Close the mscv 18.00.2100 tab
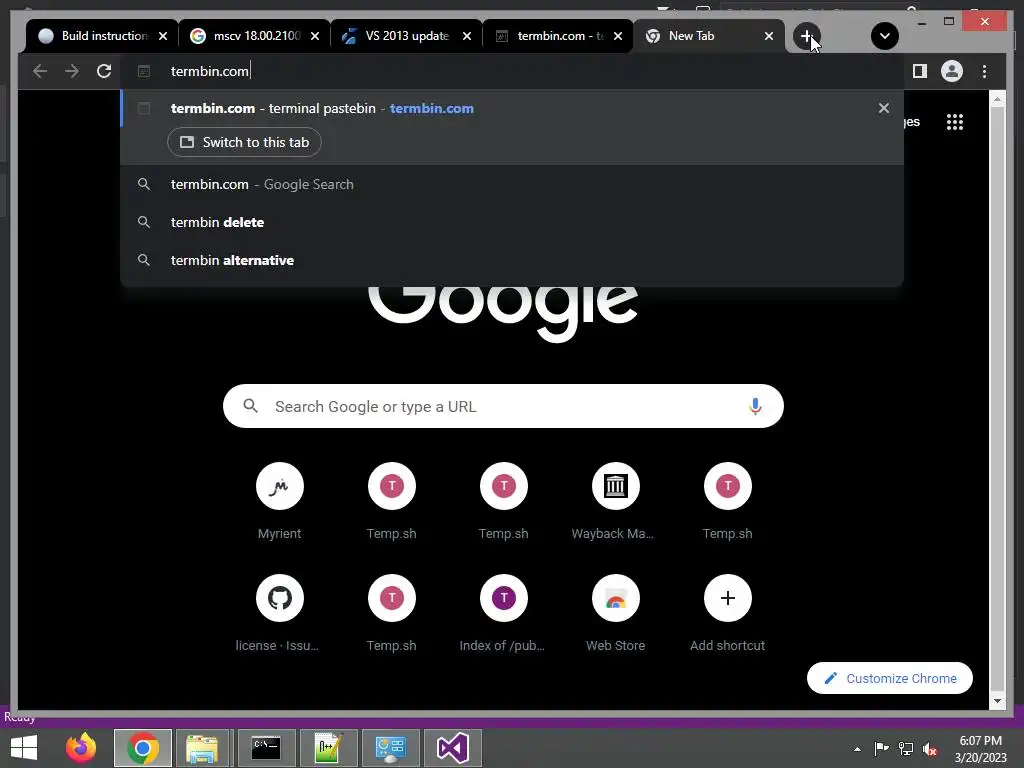The height and width of the screenshot is (768, 1024). click(x=315, y=36)
